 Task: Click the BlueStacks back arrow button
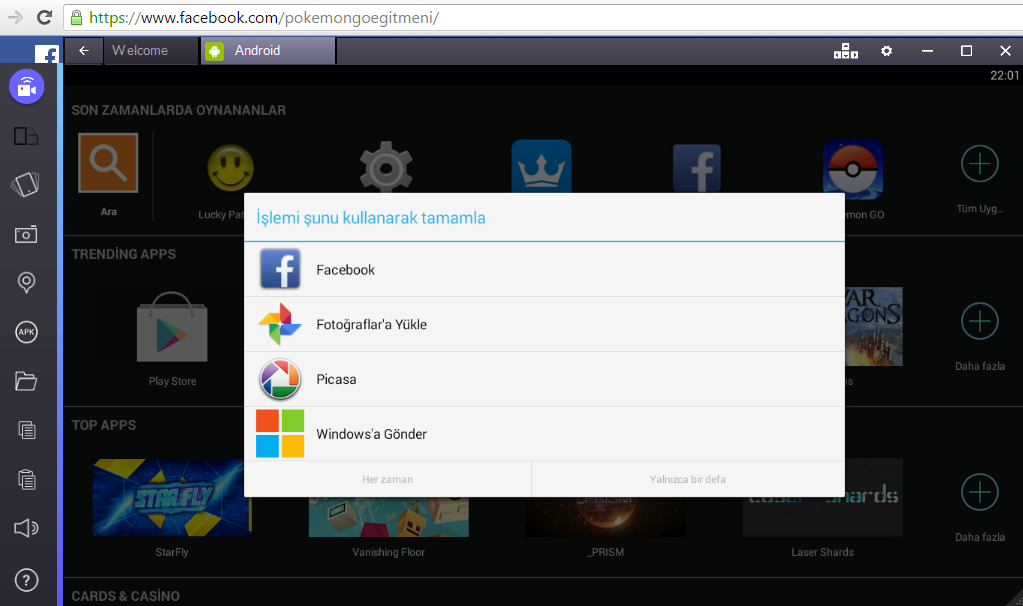(x=84, y=50)
